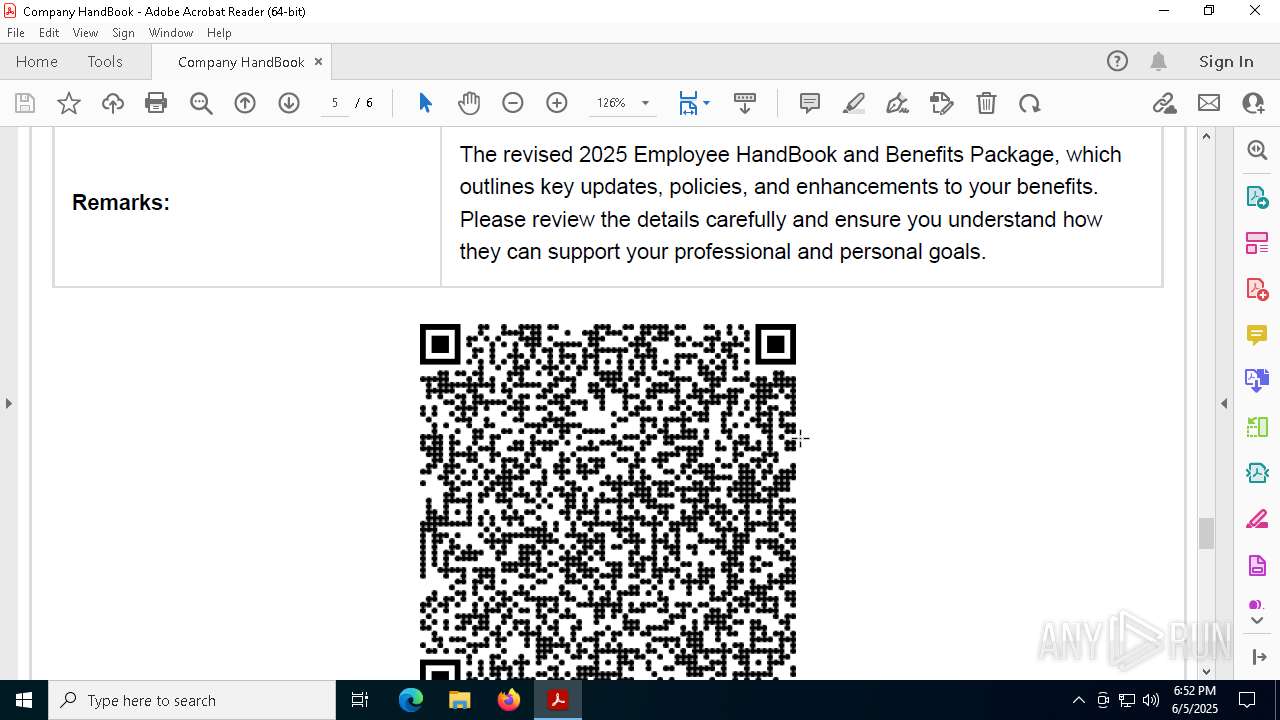Open the Edit menu

pyautogui.click(x=49, y=33)
